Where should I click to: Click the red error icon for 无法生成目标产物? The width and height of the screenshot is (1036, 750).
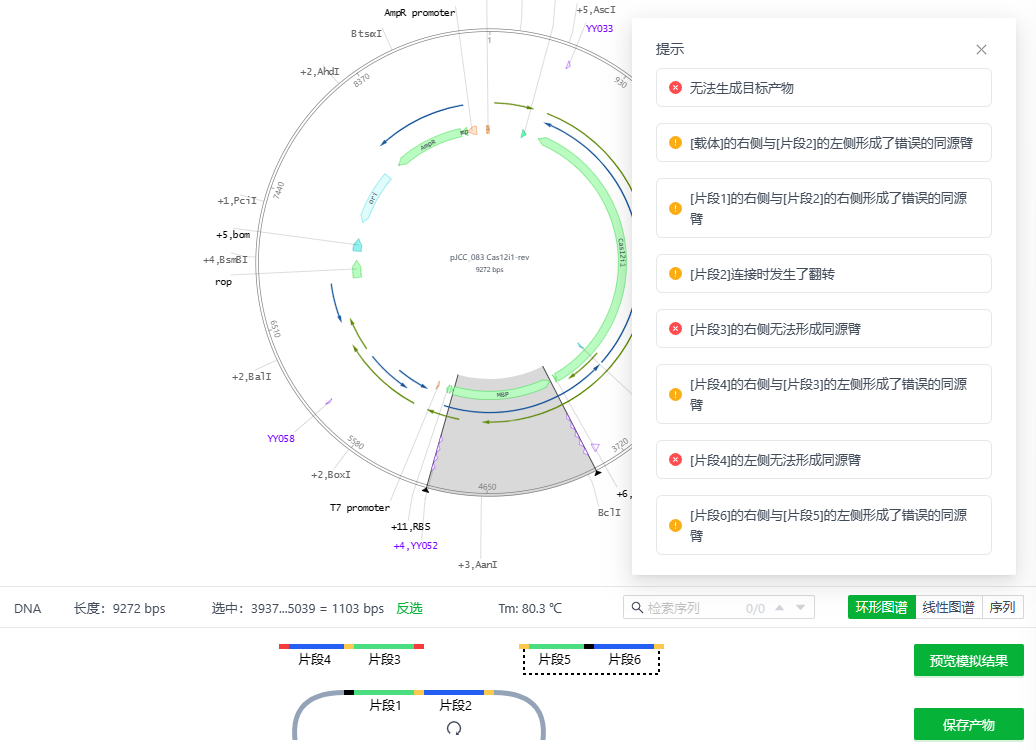pyautogui.click(x=676, y=88)
